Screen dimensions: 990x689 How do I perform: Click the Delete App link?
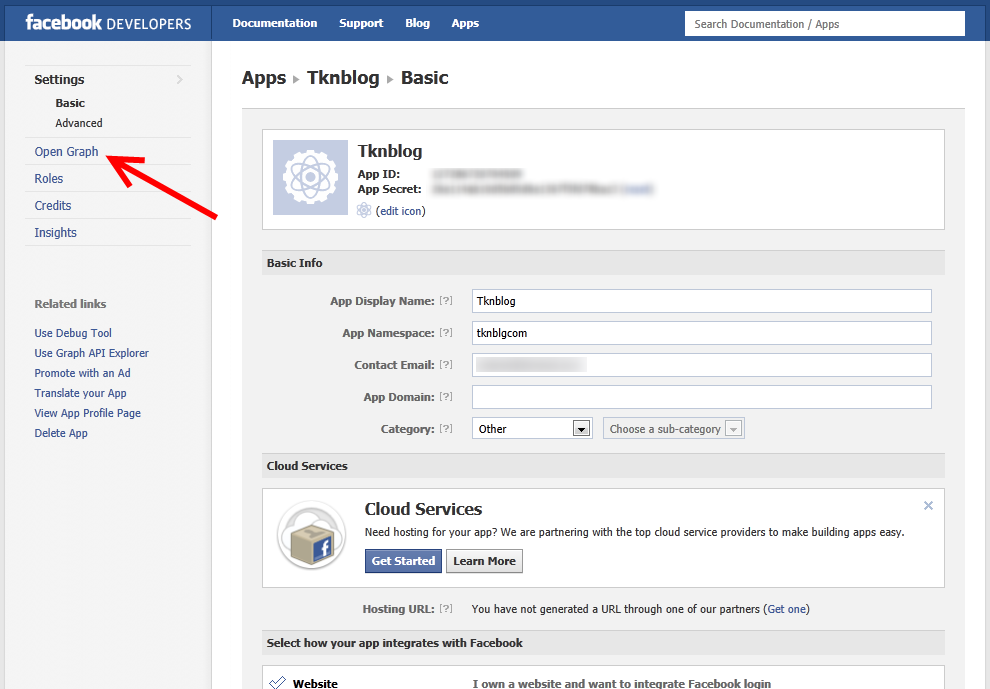pos(61,433)
